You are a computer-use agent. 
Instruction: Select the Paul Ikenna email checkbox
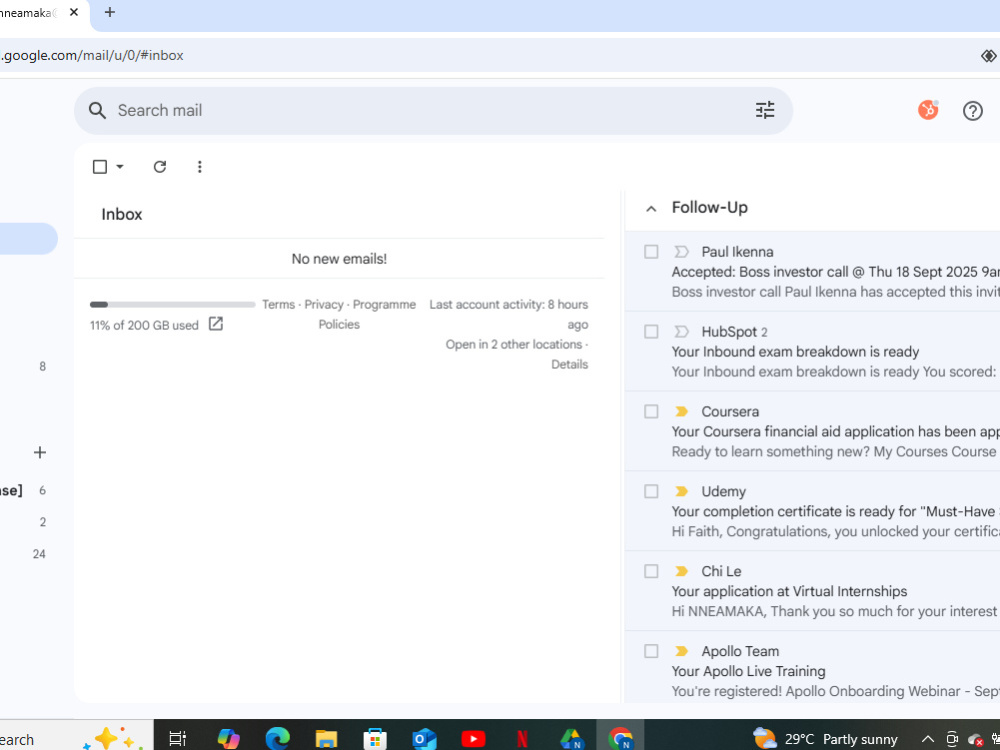point(651,252)
